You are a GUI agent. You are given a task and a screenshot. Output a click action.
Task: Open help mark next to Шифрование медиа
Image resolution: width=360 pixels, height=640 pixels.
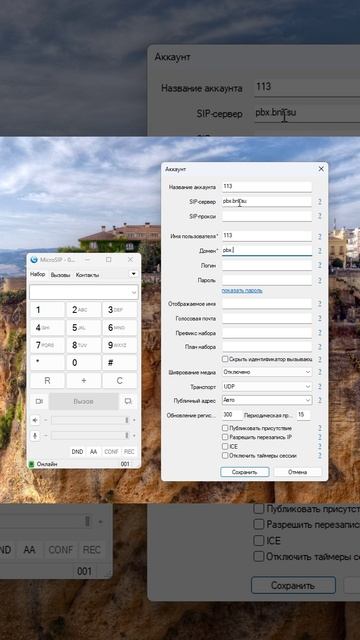[x=320, y=372]
